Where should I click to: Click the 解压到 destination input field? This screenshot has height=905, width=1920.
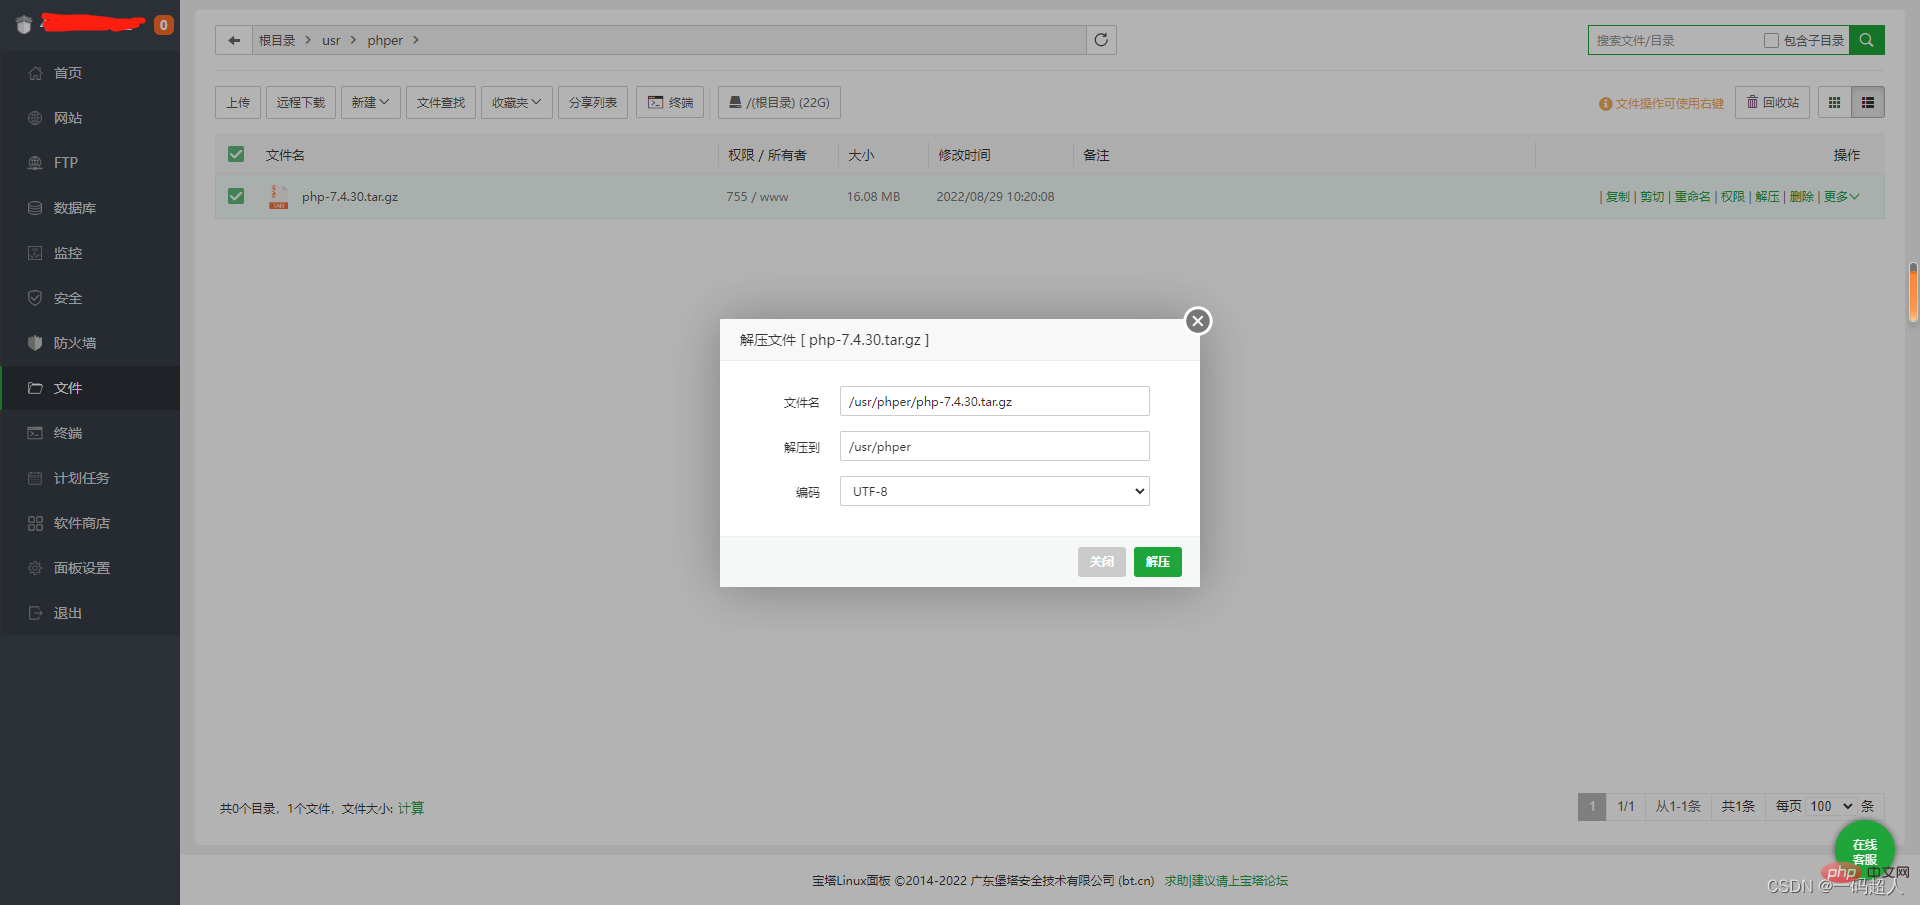point(994,446)
